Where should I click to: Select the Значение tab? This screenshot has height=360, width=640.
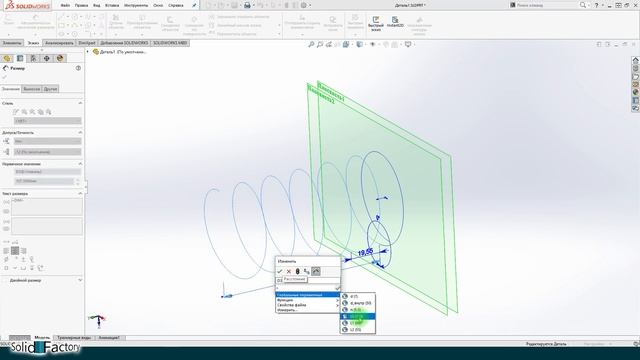point(11,89)
